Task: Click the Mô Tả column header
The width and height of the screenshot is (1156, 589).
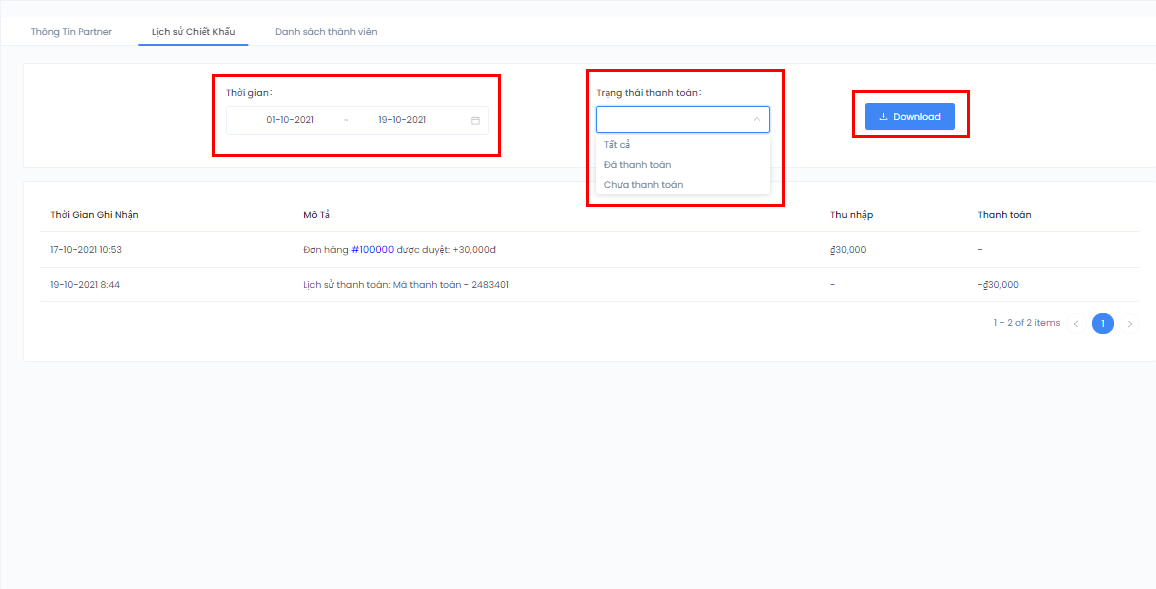Action: click(x=316, y=215)
